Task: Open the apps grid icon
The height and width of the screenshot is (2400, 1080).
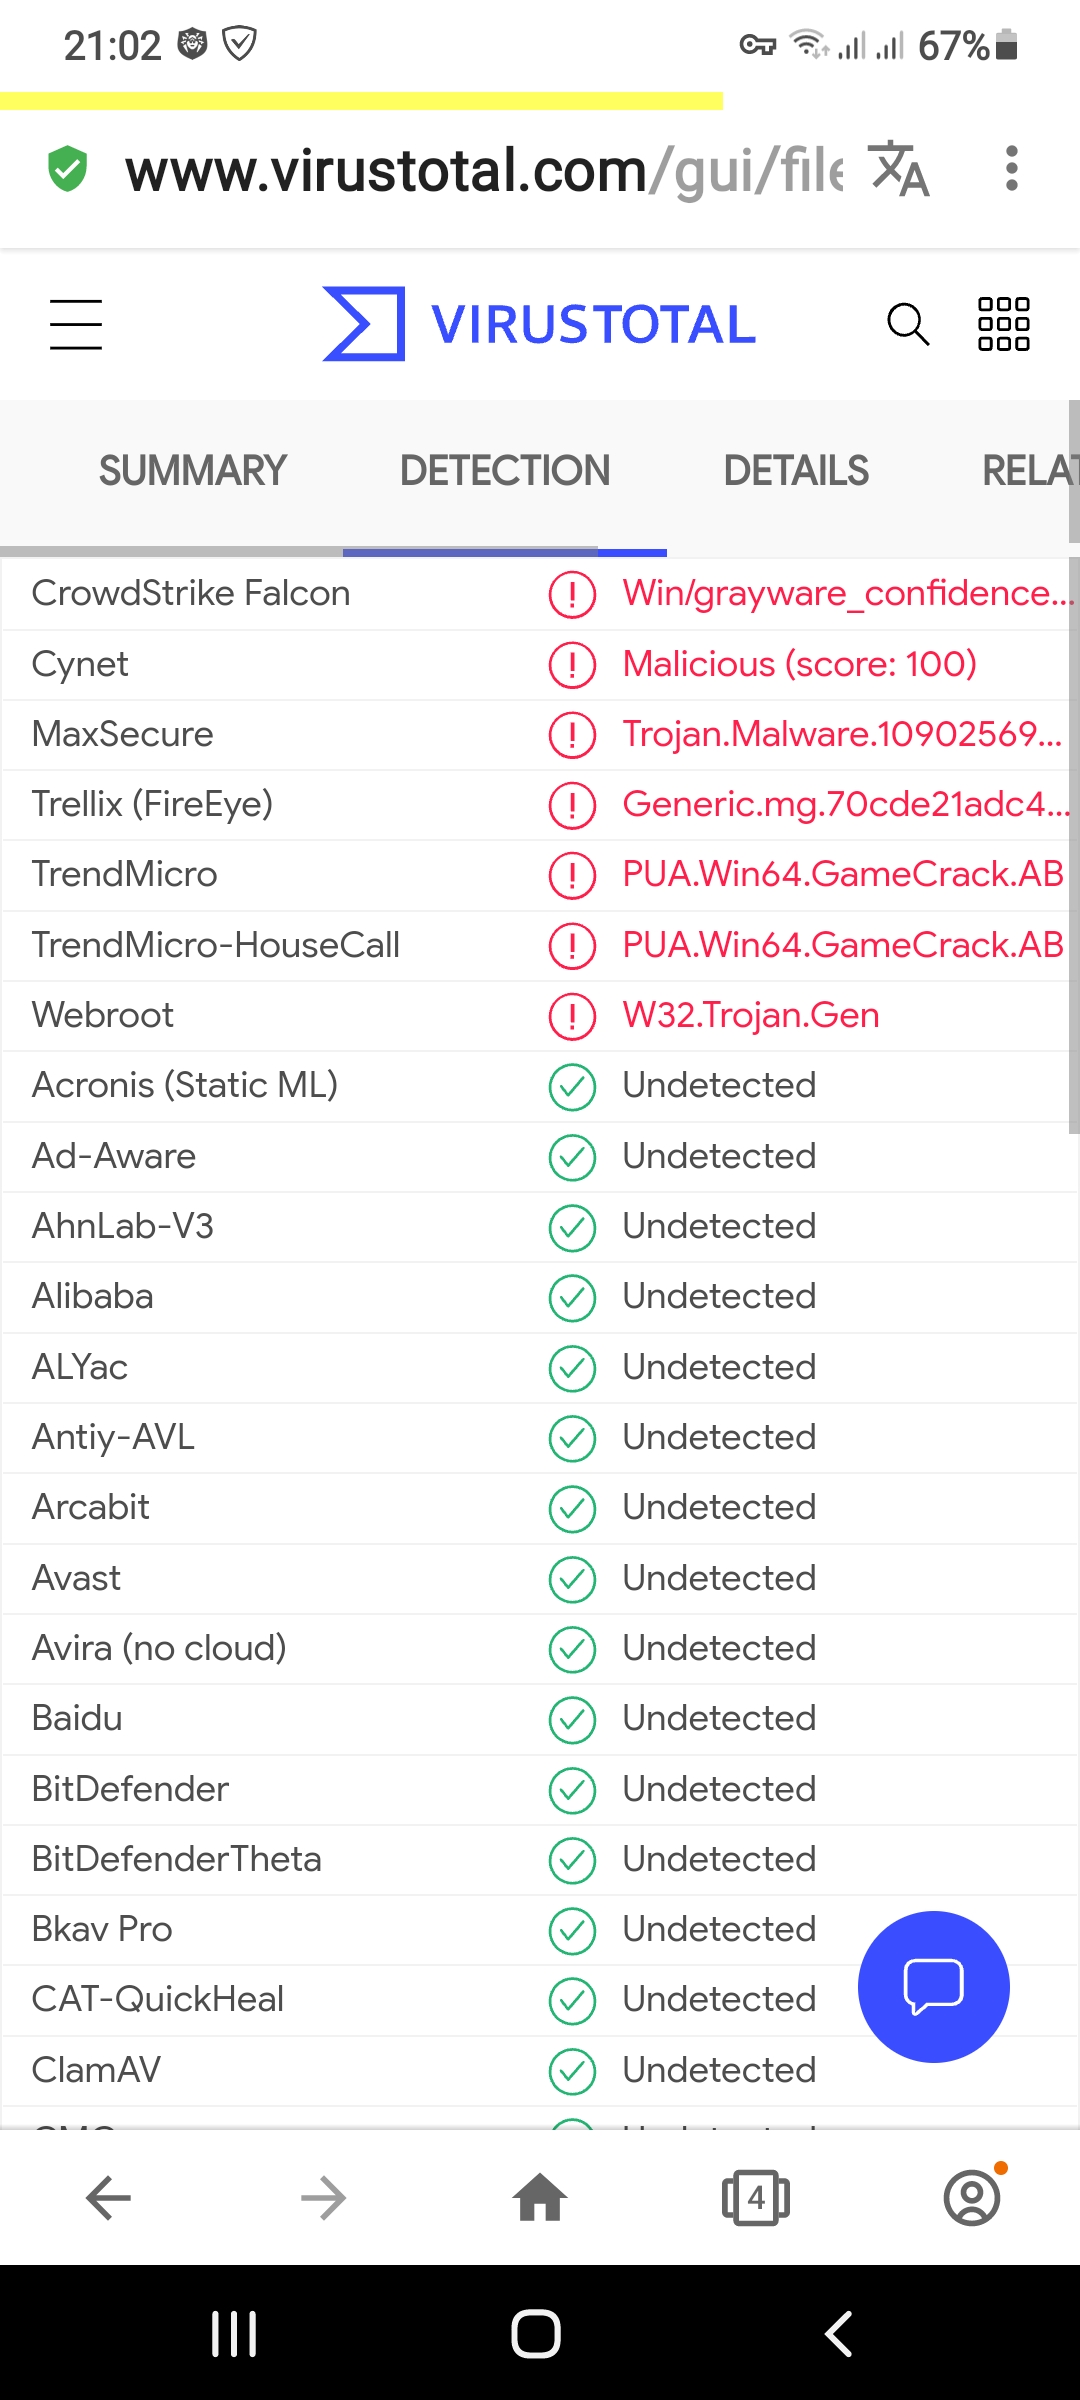Action: (1003, 324)
